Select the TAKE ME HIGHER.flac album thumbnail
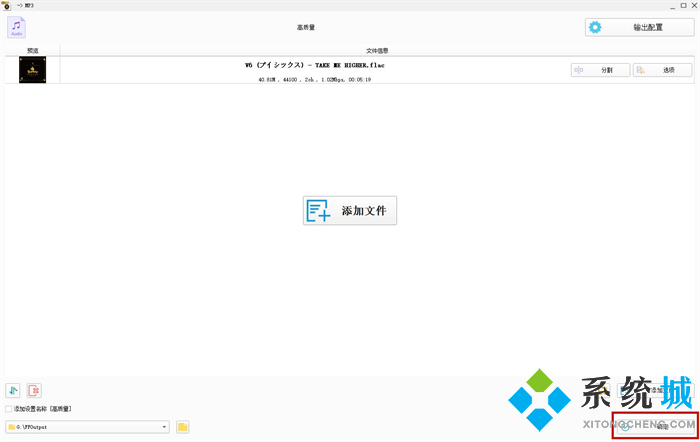The image size is (700, 442). (x=32, y=70)
